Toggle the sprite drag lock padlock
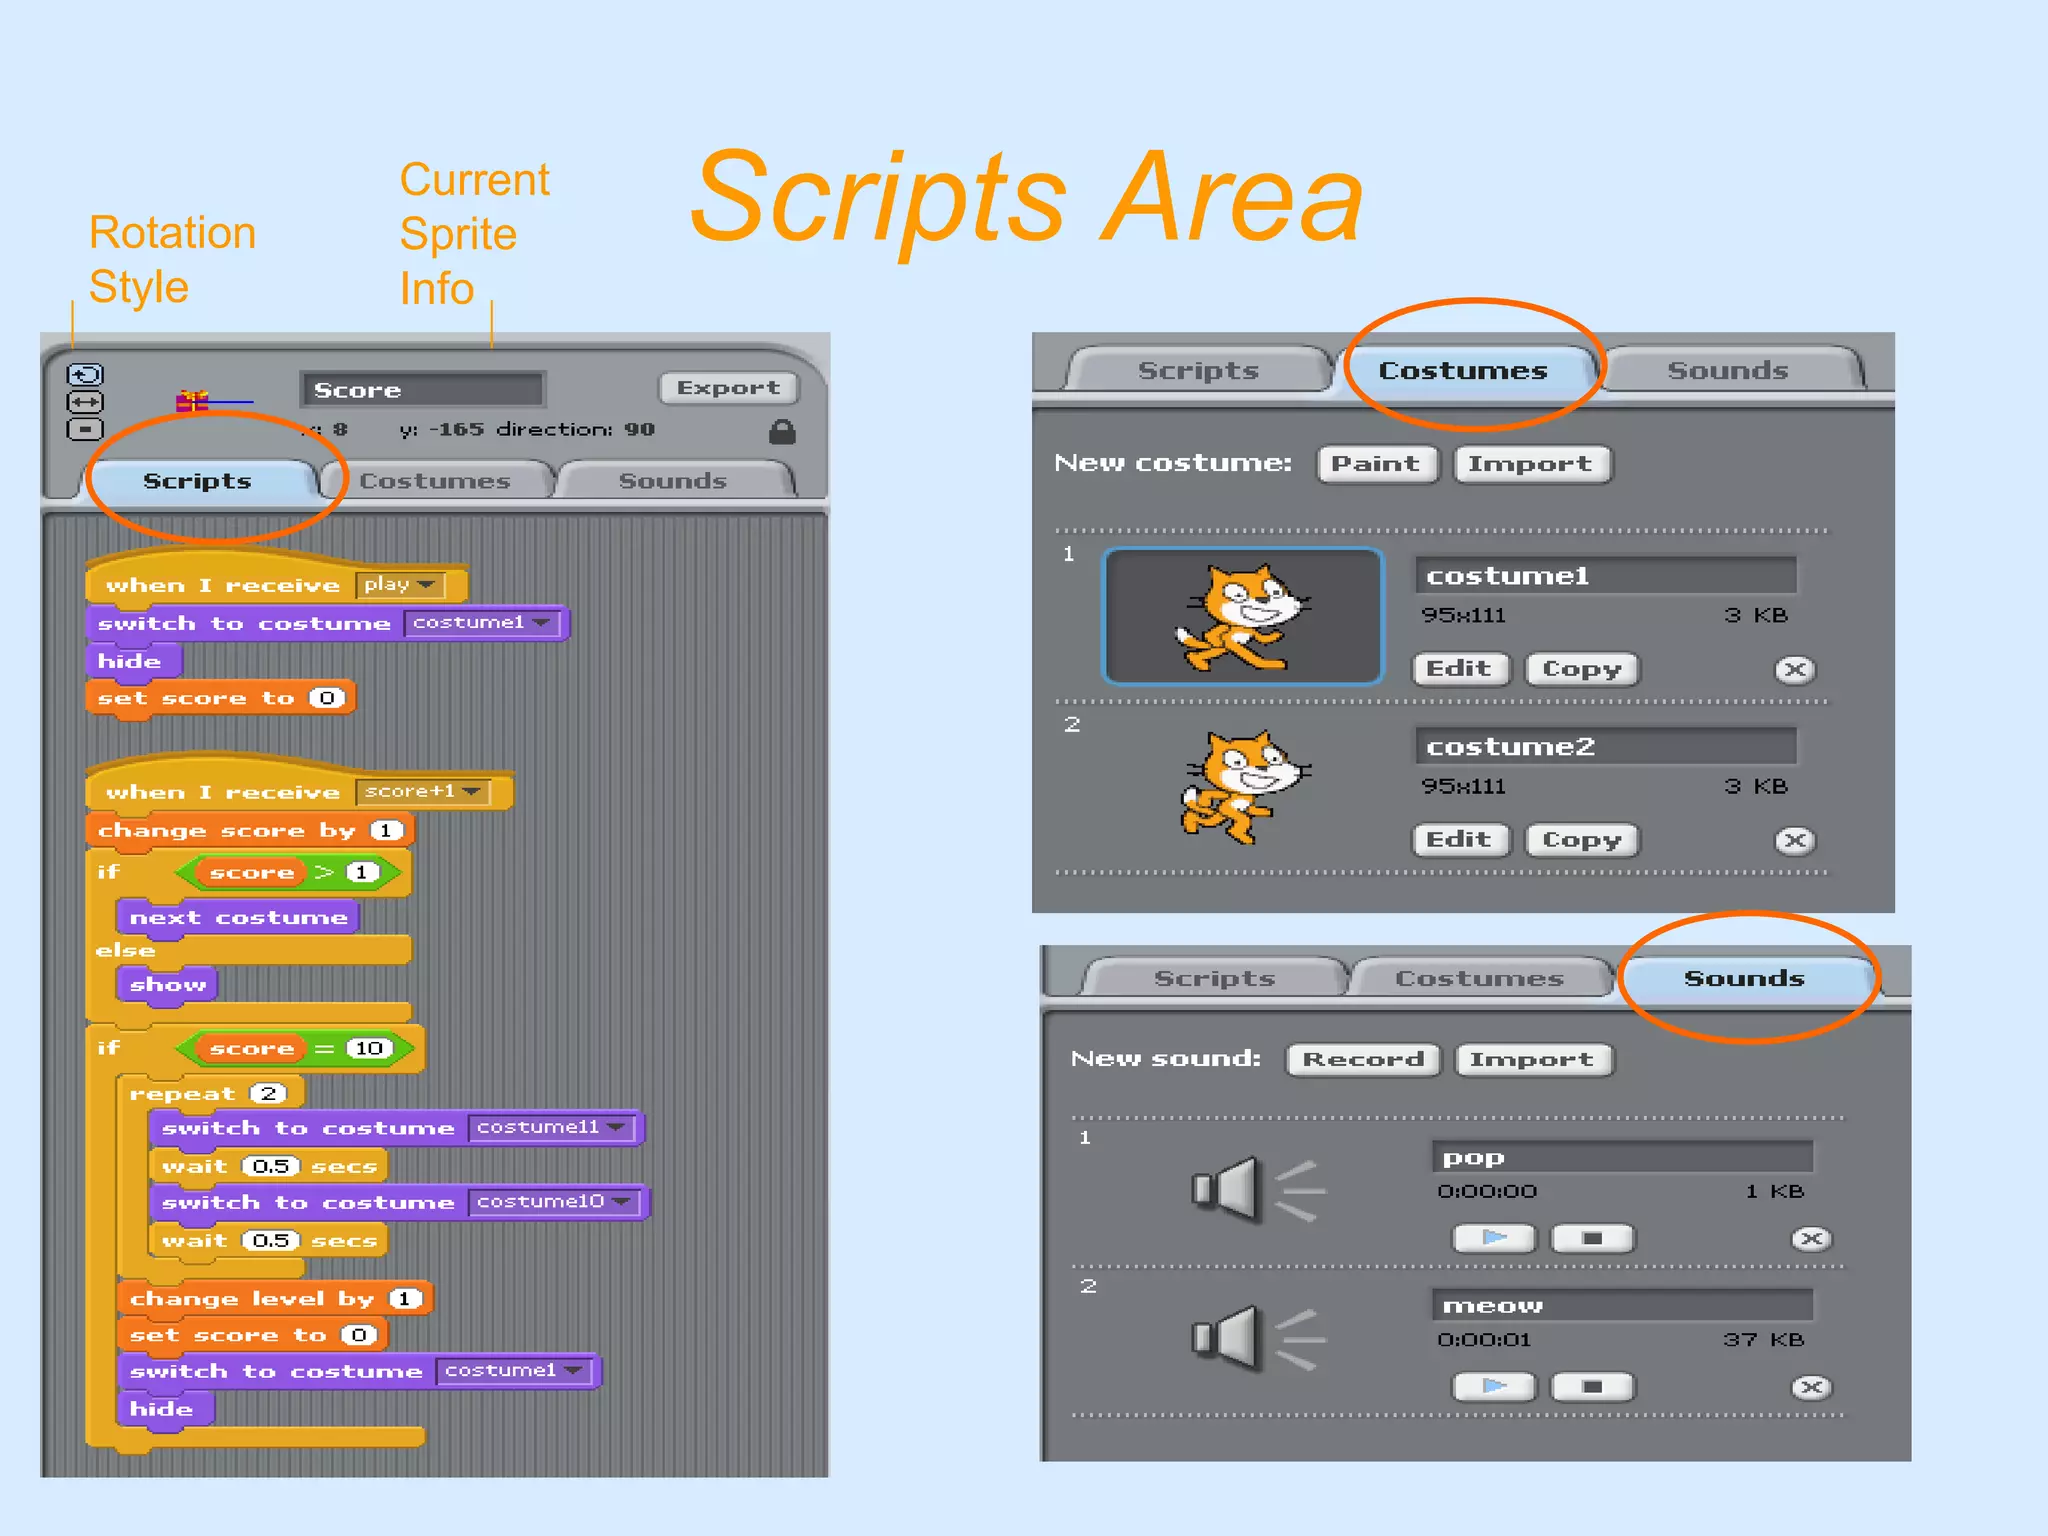Screen dimensions: 2048x1536 pos(782,431)
